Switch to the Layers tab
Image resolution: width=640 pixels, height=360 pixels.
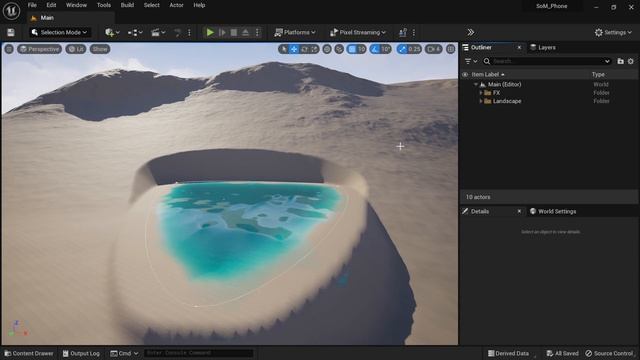pyautogui.click(x=543, y=48)
